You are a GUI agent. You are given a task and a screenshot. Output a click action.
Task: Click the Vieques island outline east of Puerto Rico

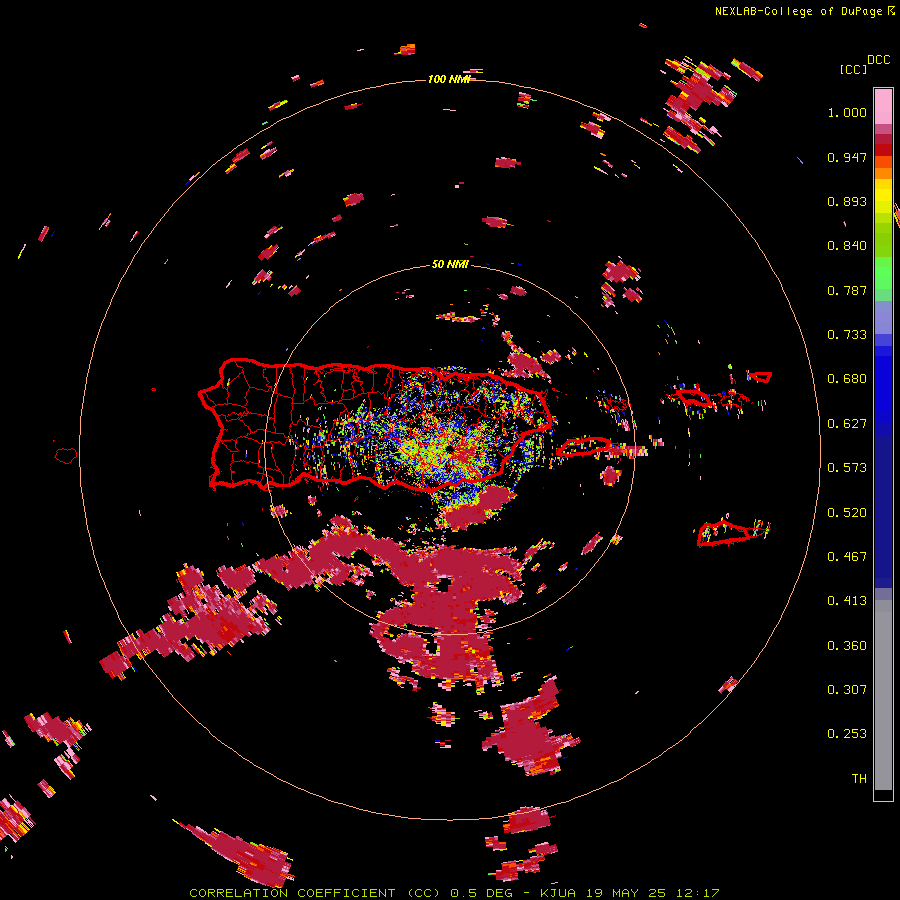click(x=583, y=447)
